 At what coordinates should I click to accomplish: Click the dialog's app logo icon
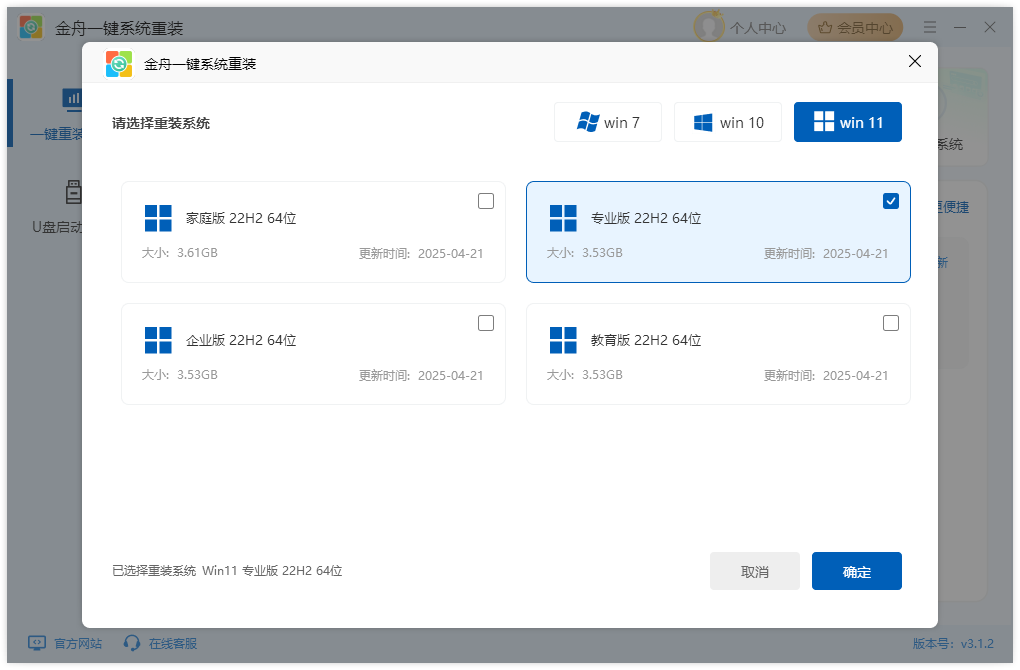pos(119,64)
